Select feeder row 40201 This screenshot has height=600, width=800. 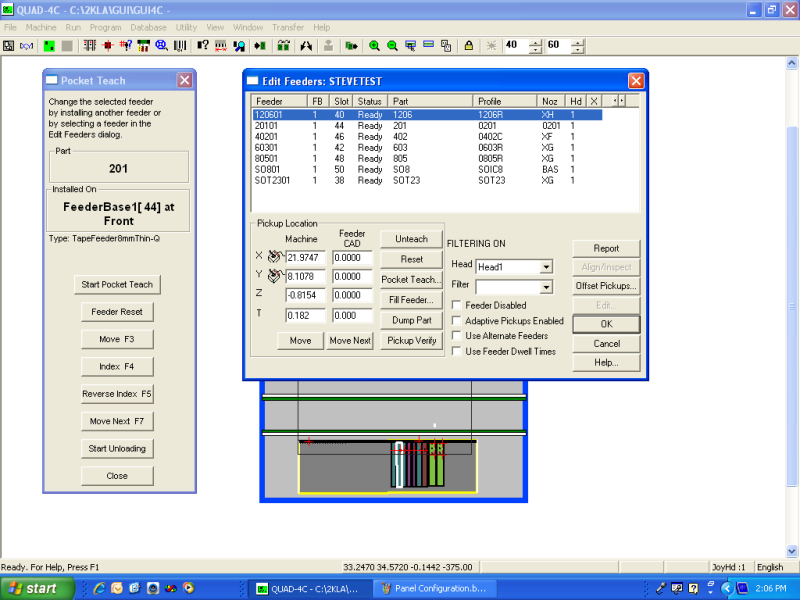[x=427, y=137]
